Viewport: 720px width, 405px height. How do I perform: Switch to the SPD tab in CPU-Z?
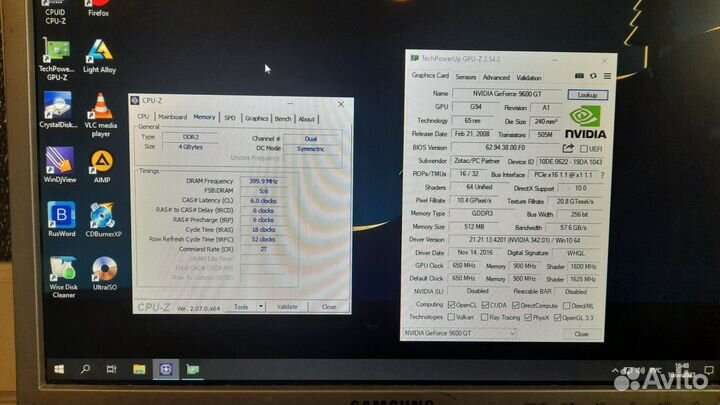(x=230, y=118)
